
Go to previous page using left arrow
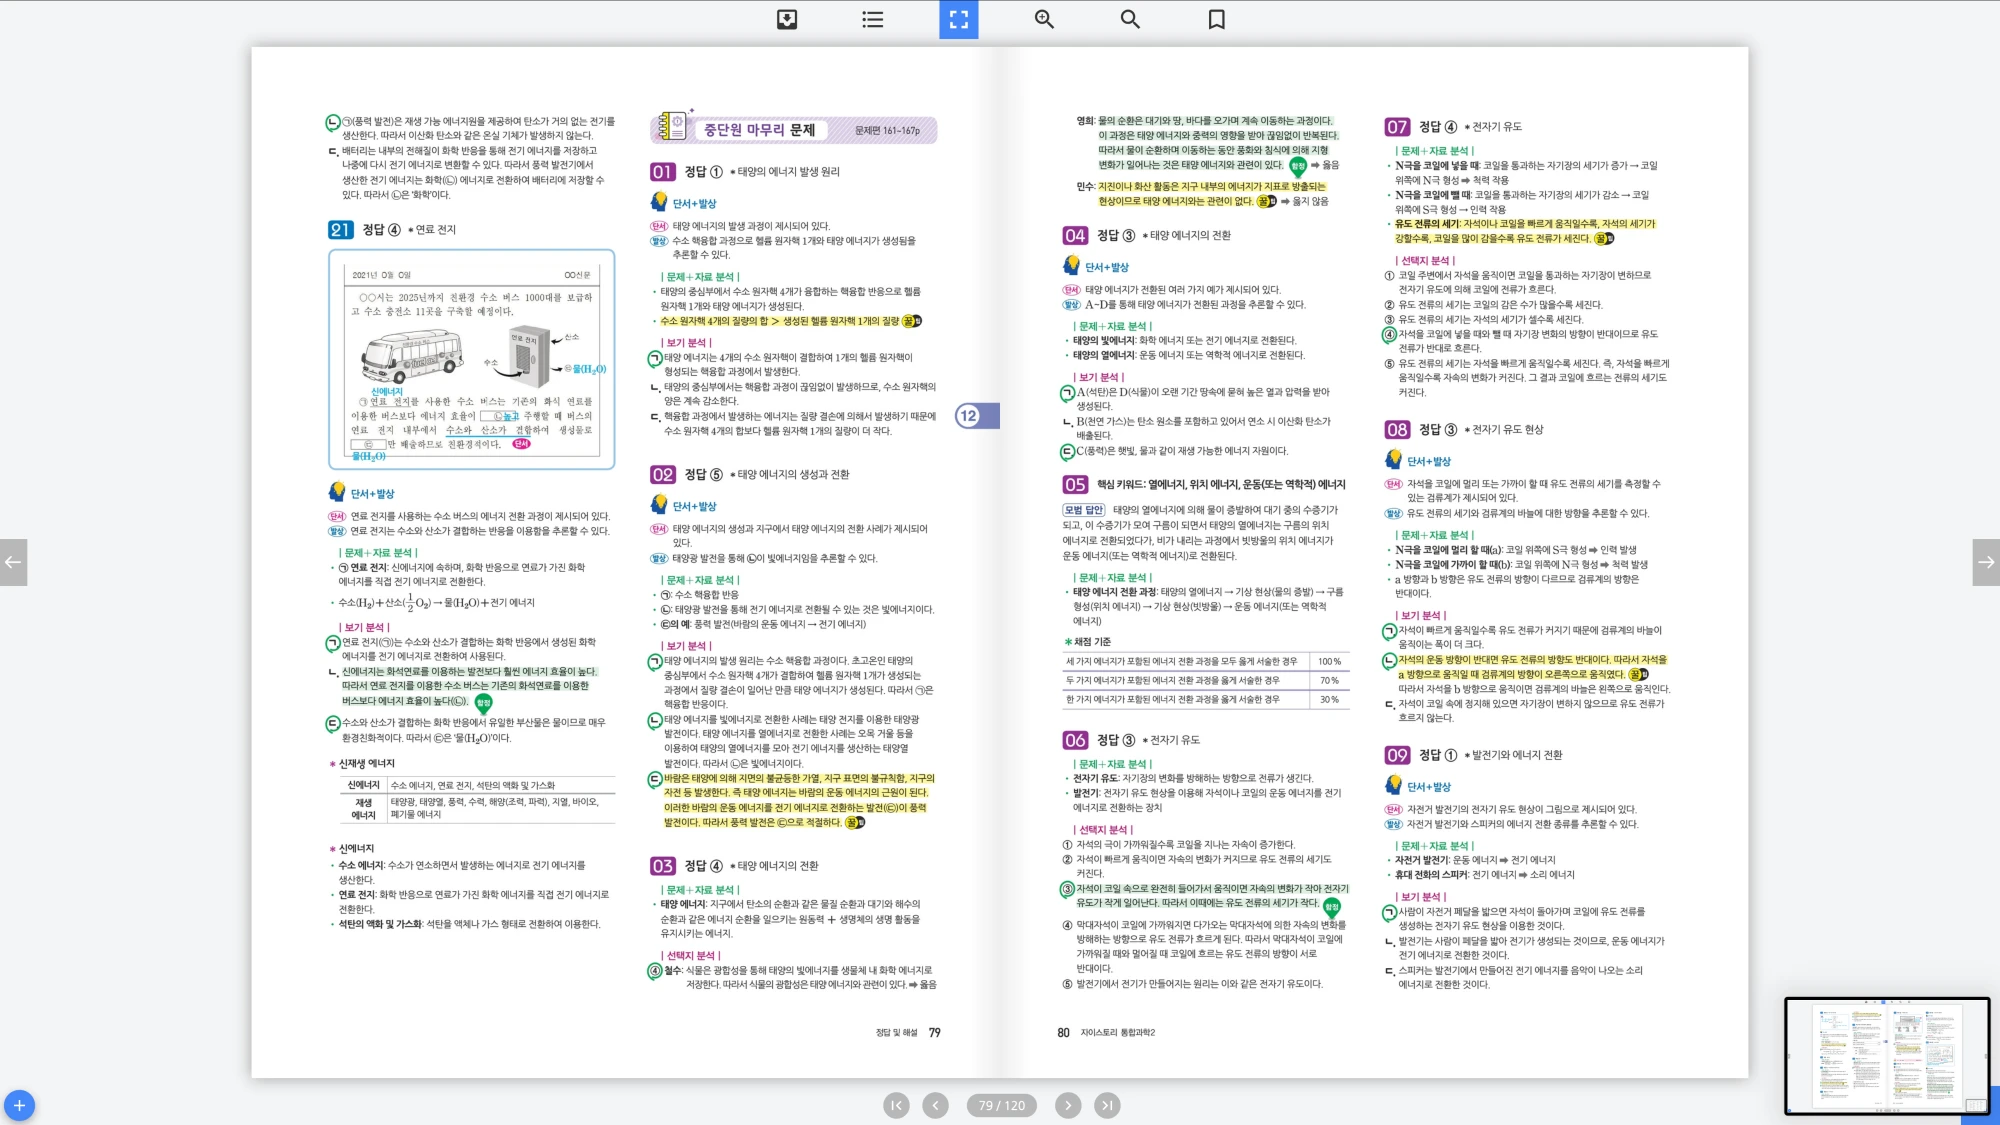[13, 562]
